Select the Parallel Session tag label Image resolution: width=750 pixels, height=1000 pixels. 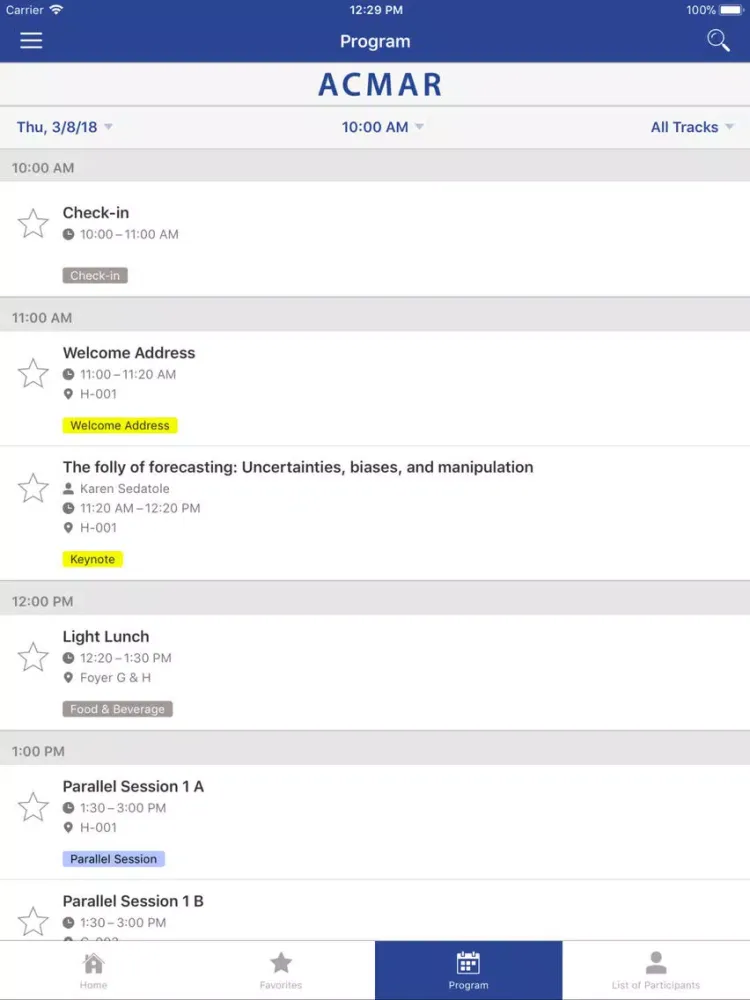click(114, 859)
